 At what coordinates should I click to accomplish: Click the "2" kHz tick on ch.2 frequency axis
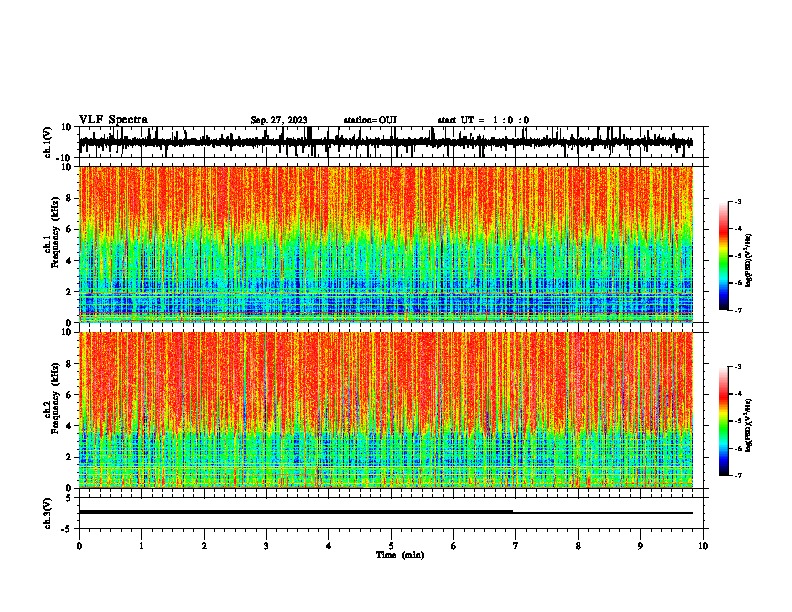coord(70,457)
